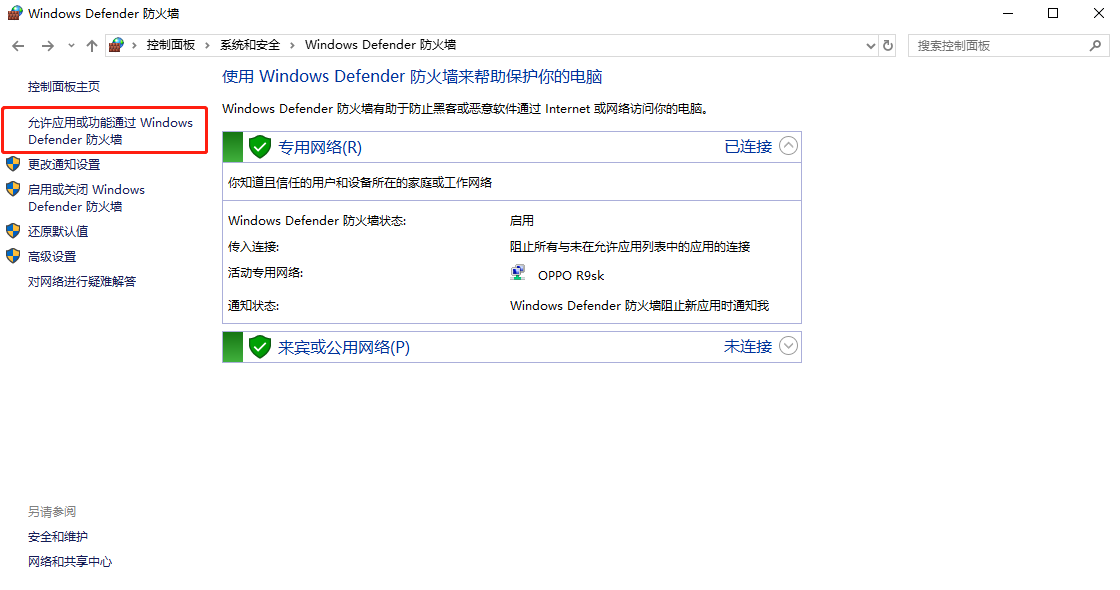
Task: Click the Back navigation arrow
Action: (19, 46)
